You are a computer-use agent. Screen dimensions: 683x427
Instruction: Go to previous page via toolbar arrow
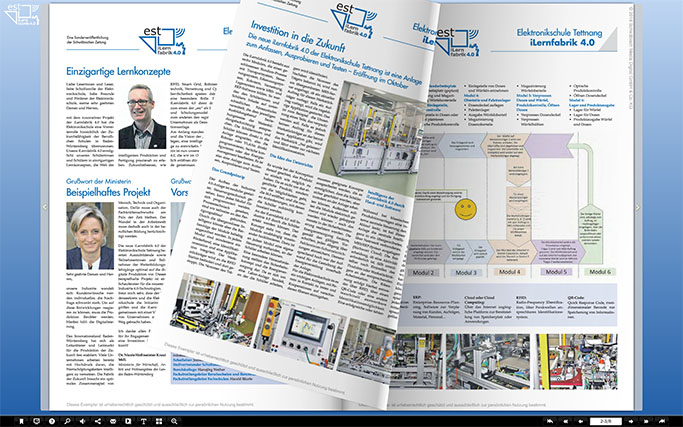click(581, 421)
